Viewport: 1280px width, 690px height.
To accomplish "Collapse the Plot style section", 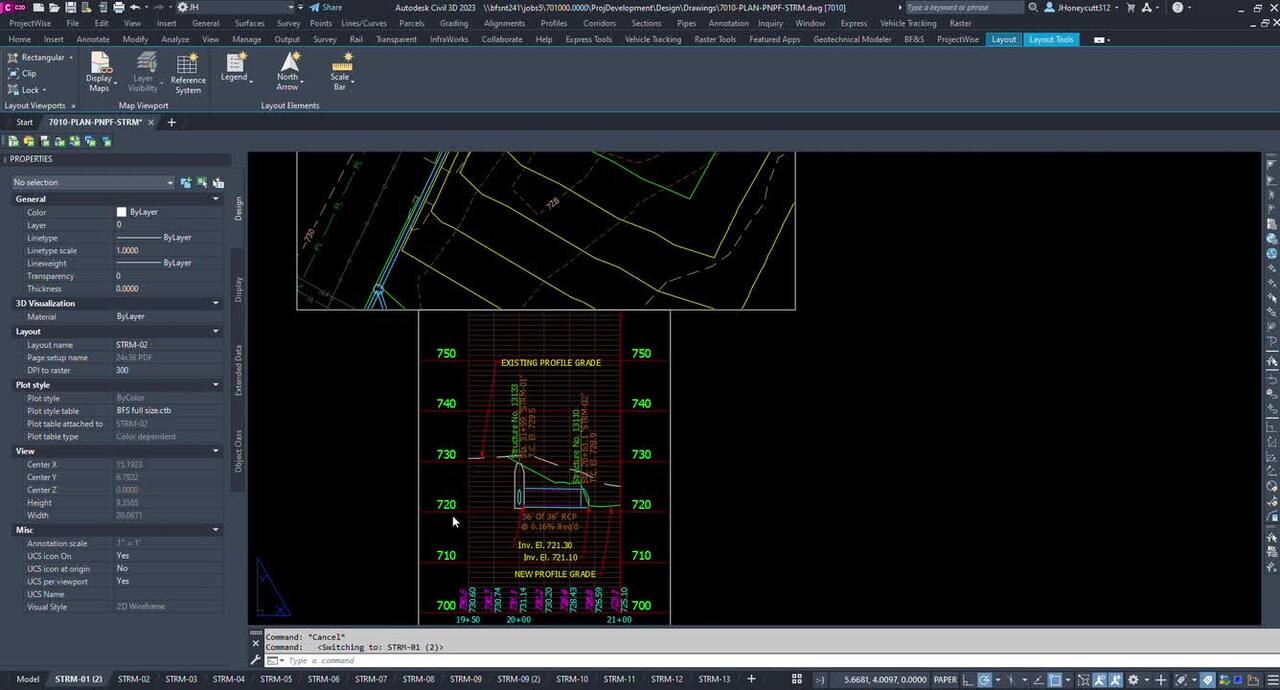I will click(x=215, y=385).
